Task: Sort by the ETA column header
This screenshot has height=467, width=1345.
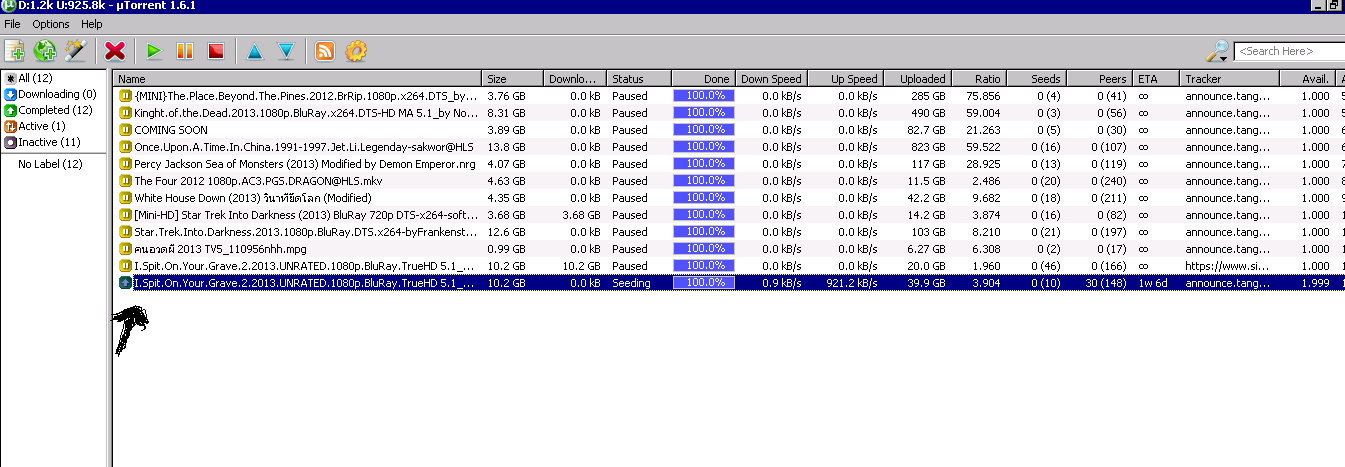Action: coord(1156,78)
